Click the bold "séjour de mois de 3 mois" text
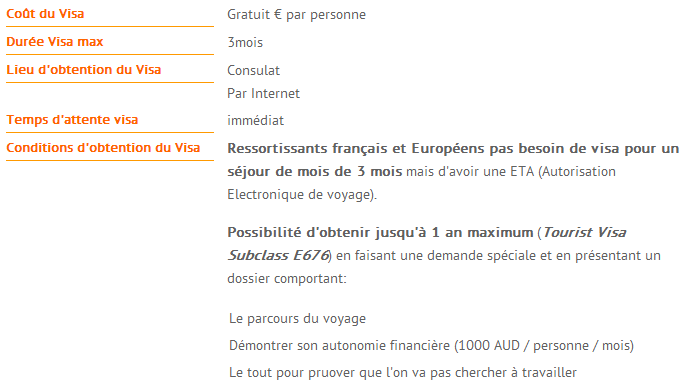This screenshot has width=695, height=390. (315, 172)
